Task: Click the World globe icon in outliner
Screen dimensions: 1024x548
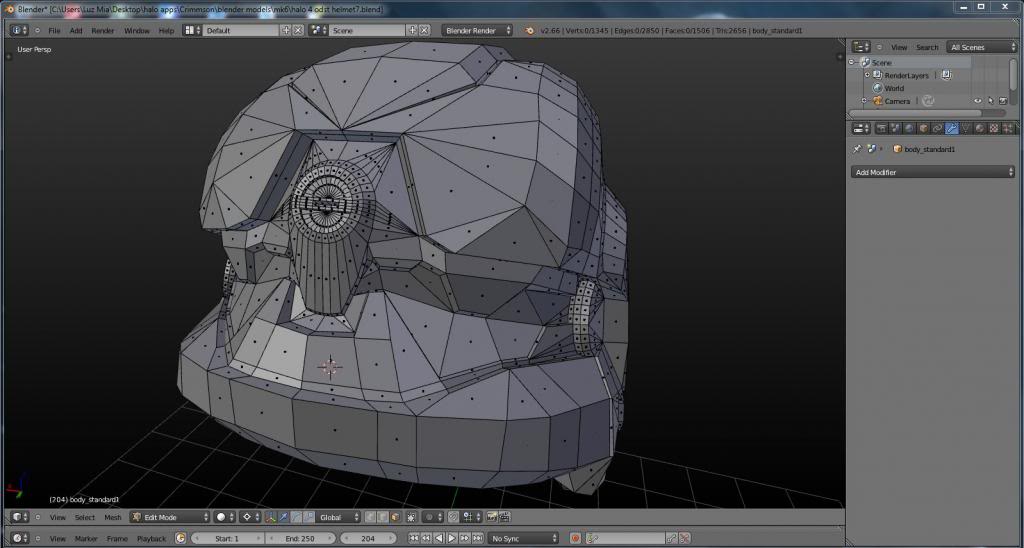Action: click(878, 88)
